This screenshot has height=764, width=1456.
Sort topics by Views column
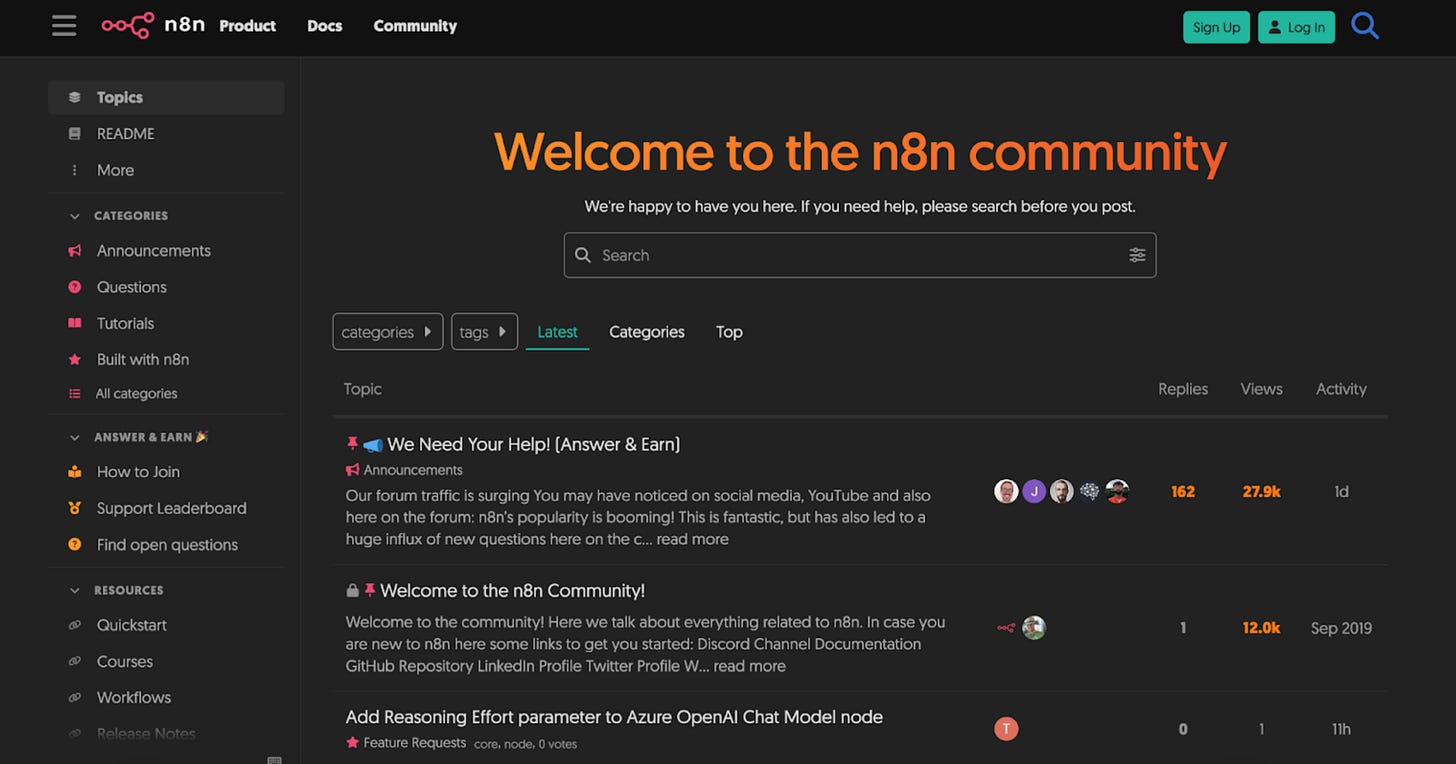click(1262, 389)
